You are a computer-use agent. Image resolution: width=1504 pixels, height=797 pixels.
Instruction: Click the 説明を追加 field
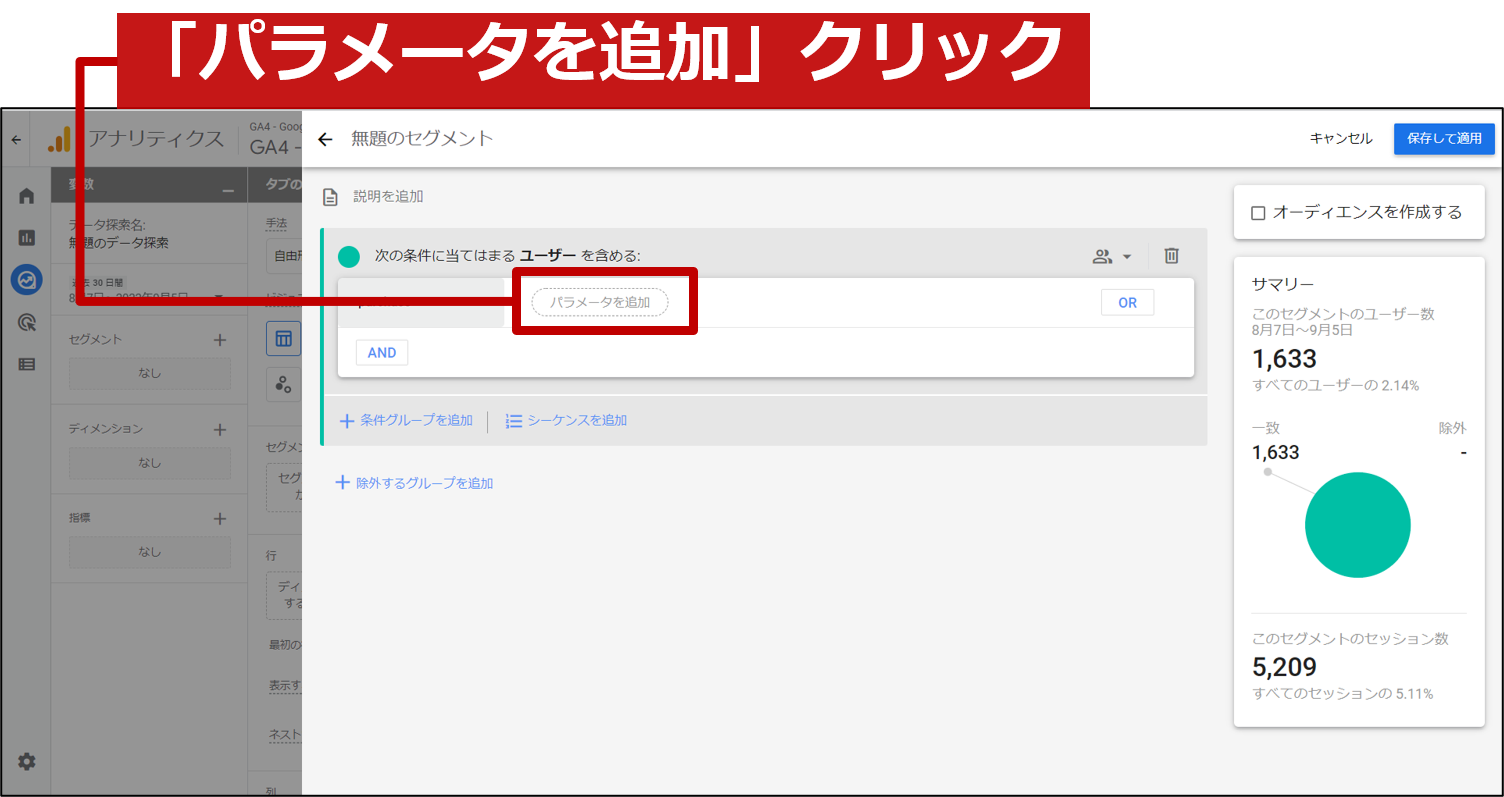(388, 197)
